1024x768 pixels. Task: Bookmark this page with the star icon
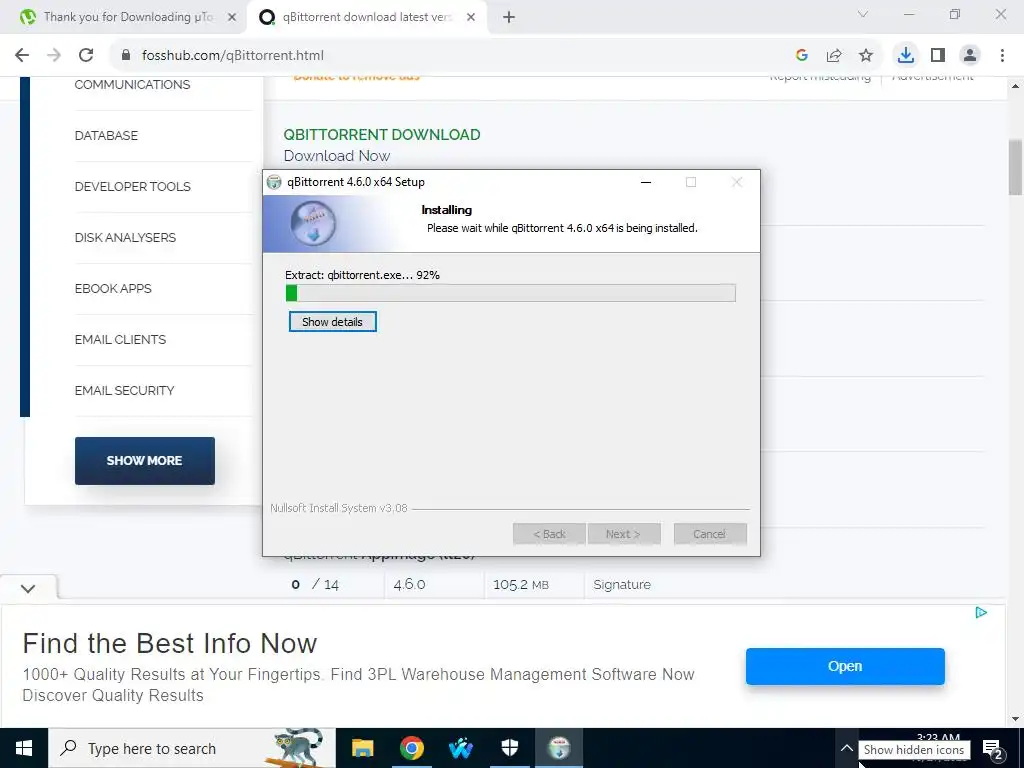(x=866, y=56)
